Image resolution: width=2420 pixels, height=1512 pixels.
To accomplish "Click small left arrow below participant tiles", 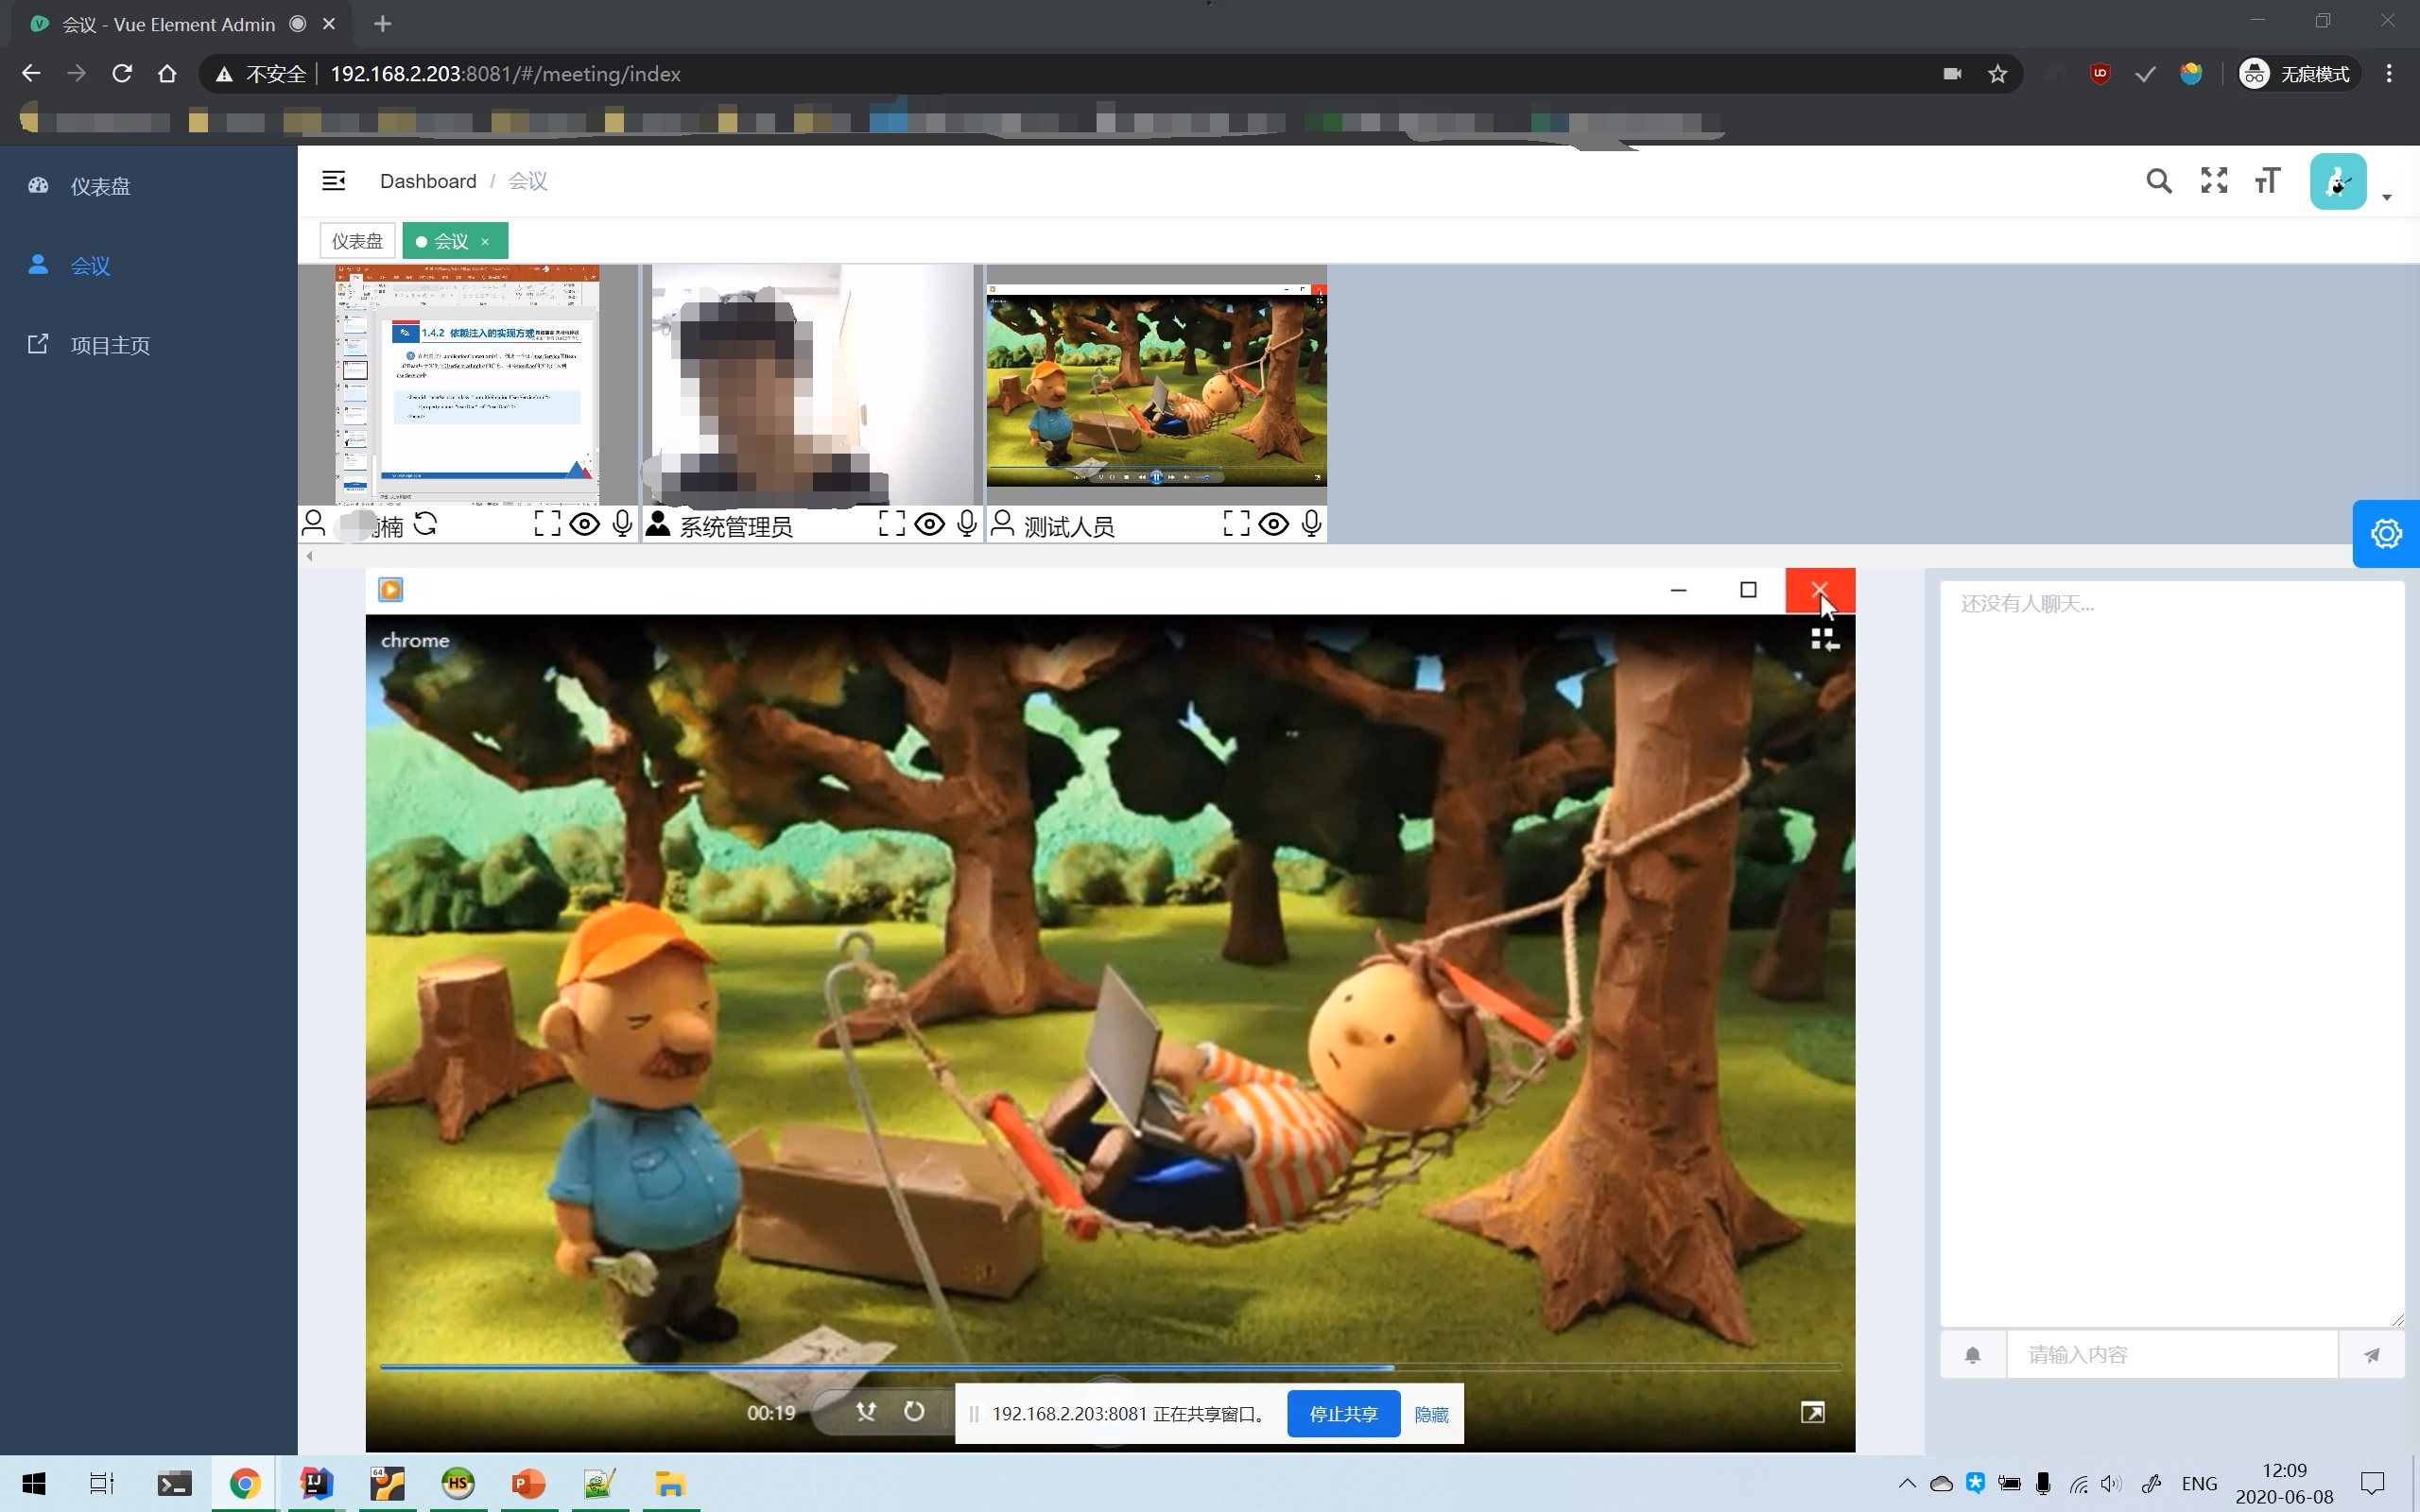I will coord(310,556).
